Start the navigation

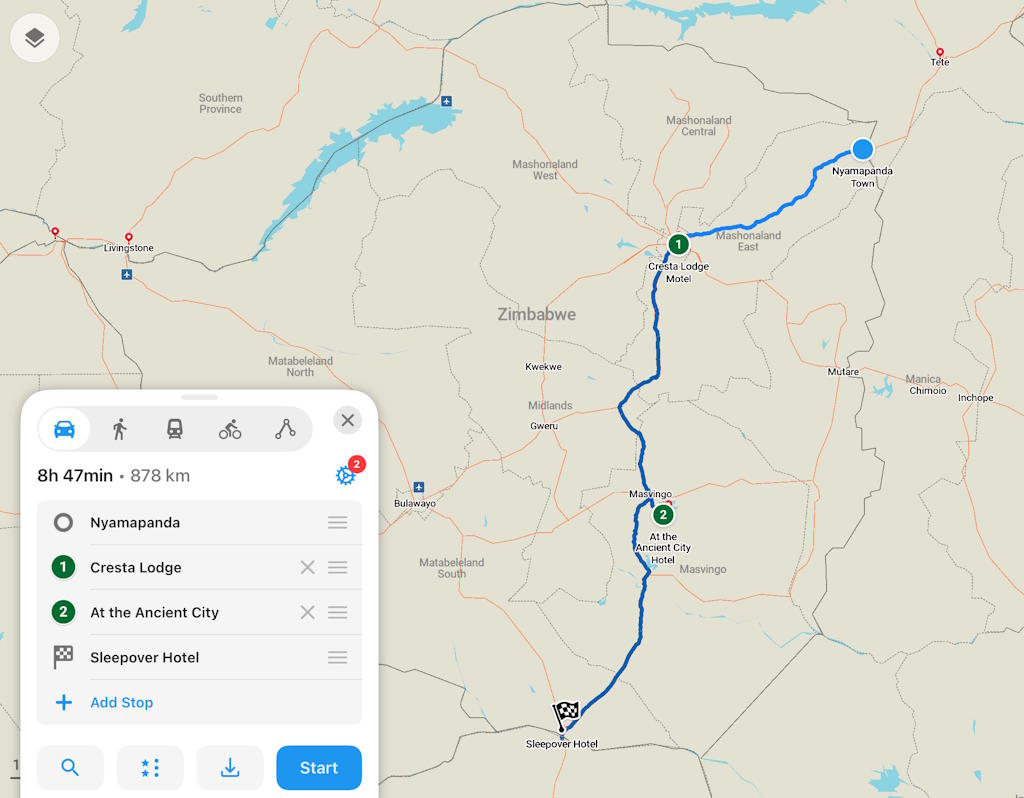[319, 768]
